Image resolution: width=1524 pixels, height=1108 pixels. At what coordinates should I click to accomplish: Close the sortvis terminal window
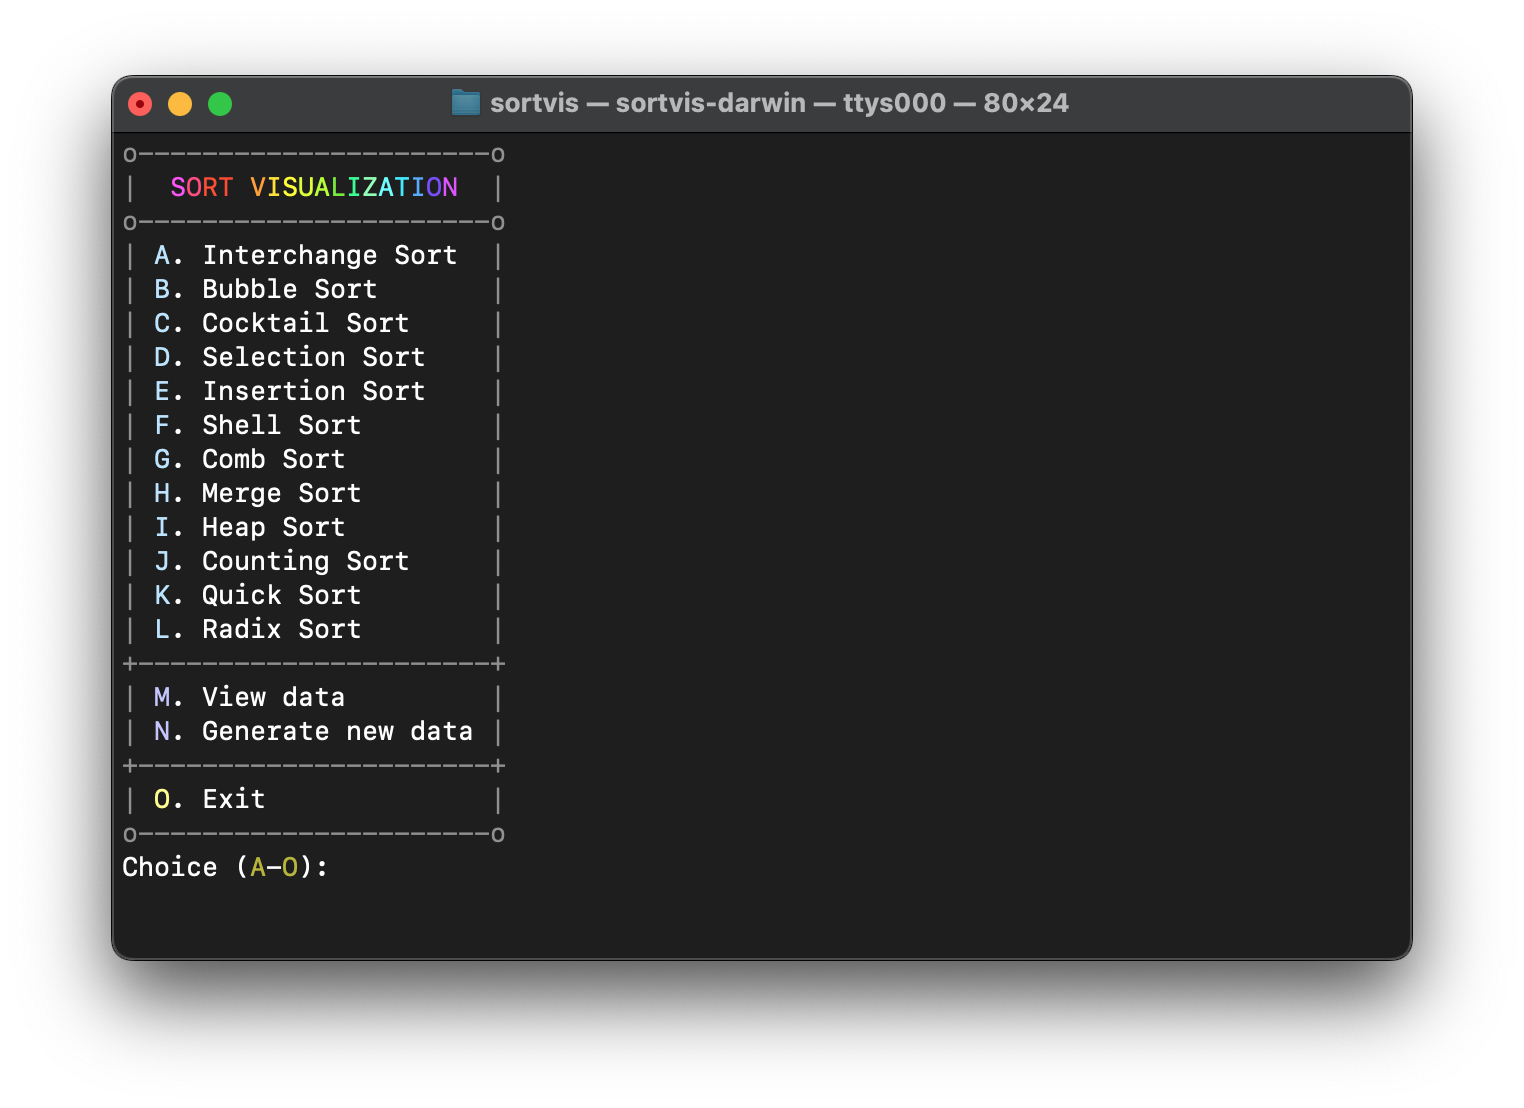tap(140, 104)
